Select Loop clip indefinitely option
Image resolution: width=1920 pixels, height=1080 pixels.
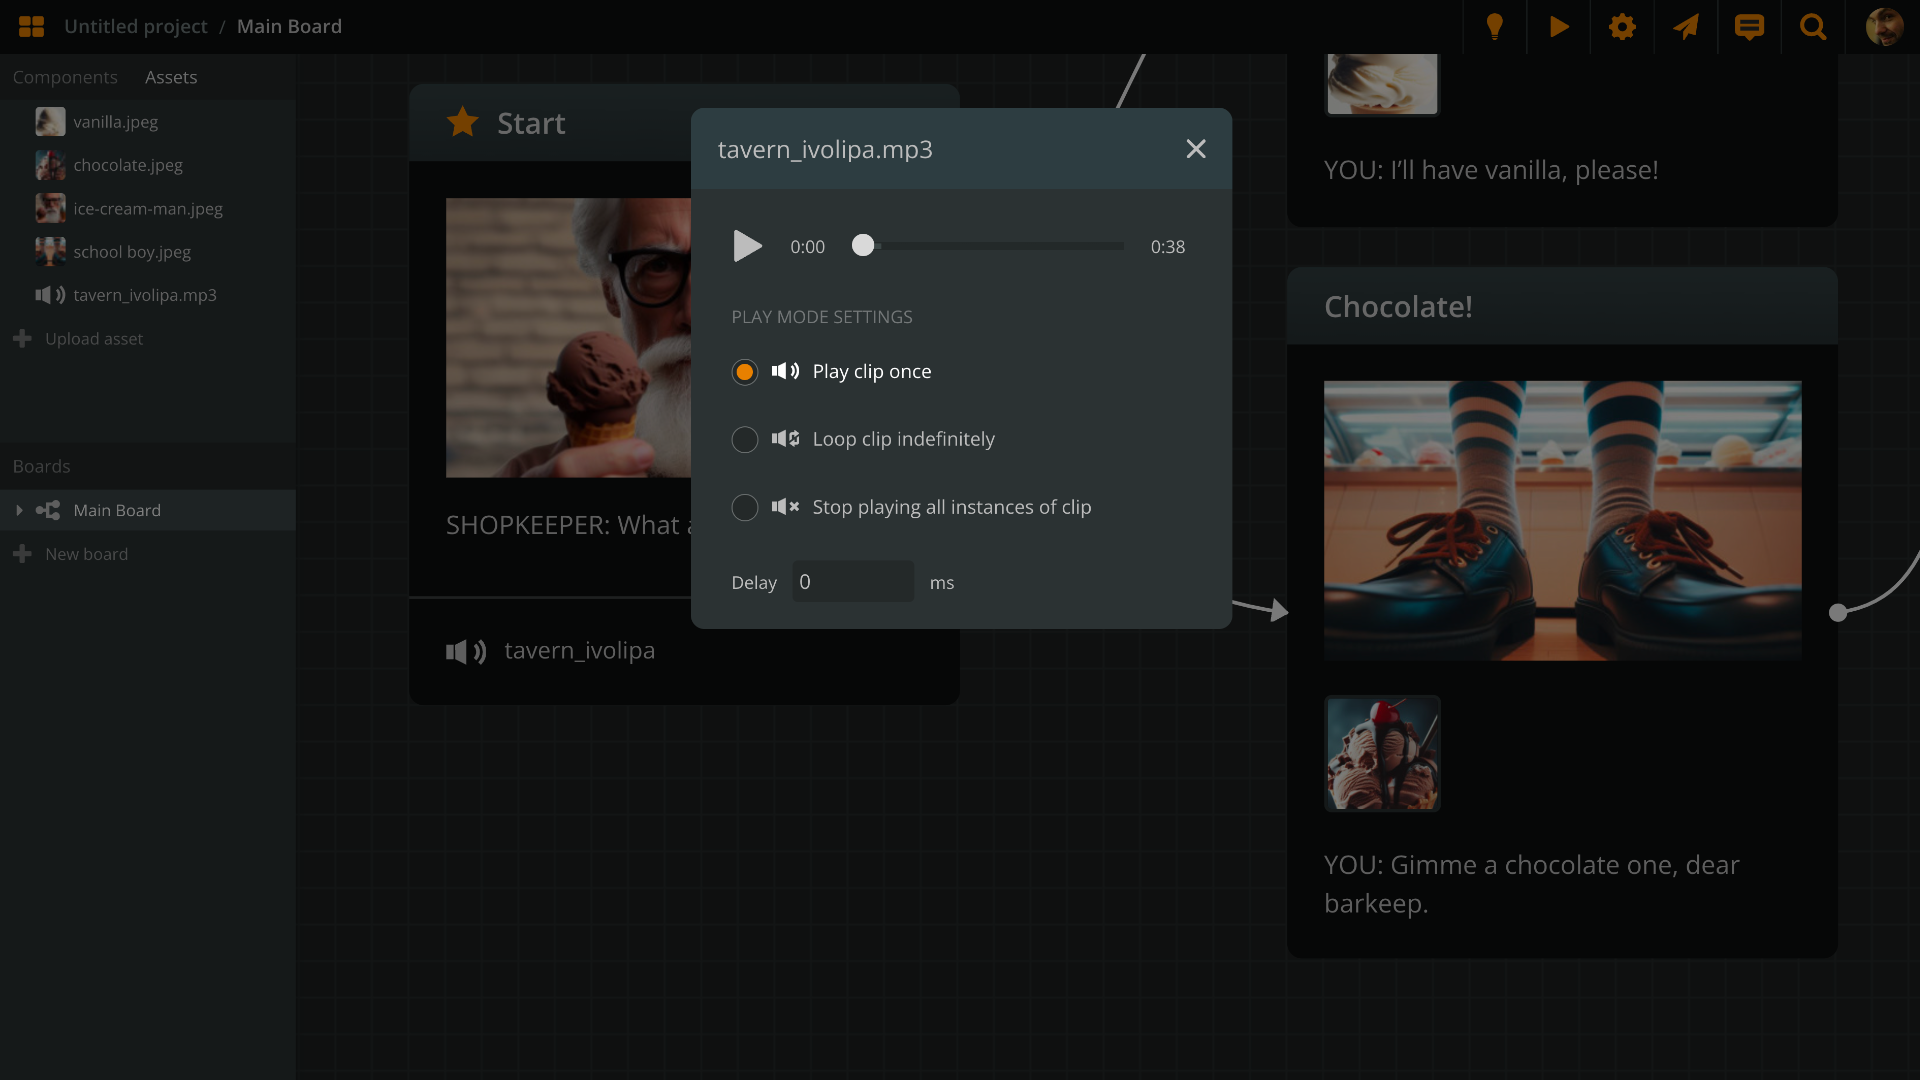745,440
